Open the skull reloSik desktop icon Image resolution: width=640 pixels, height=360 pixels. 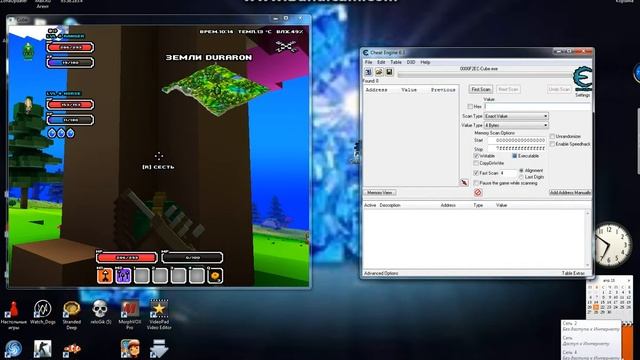(x=100, y=312)
